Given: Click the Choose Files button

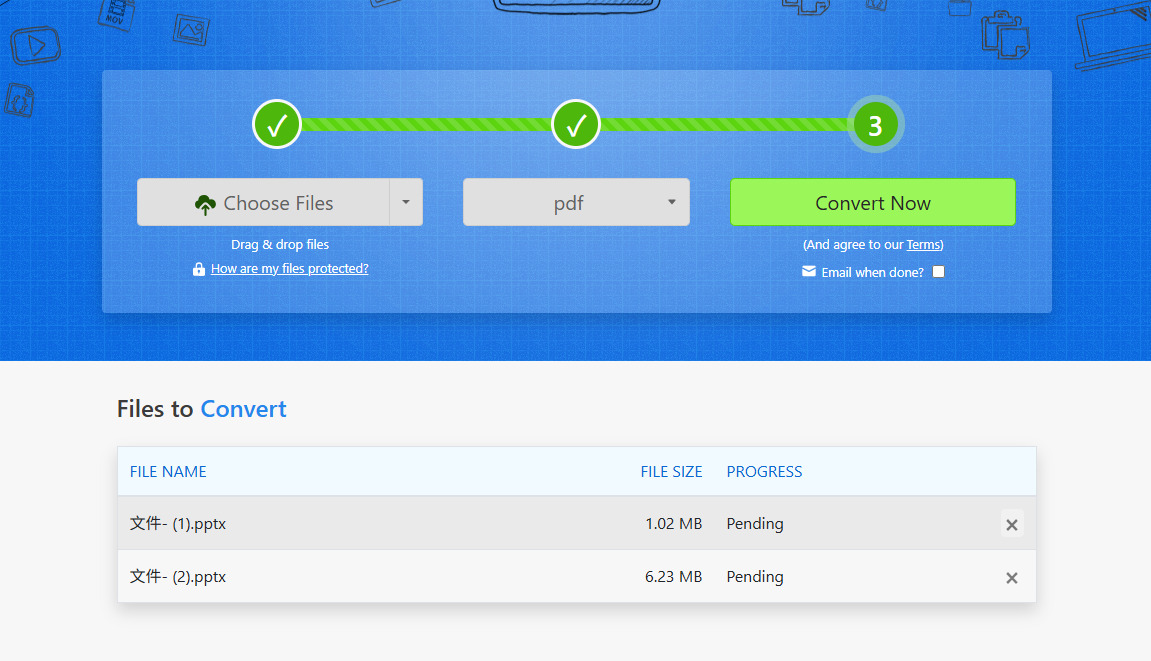Looking at the screenshot, I should point(264,202).
